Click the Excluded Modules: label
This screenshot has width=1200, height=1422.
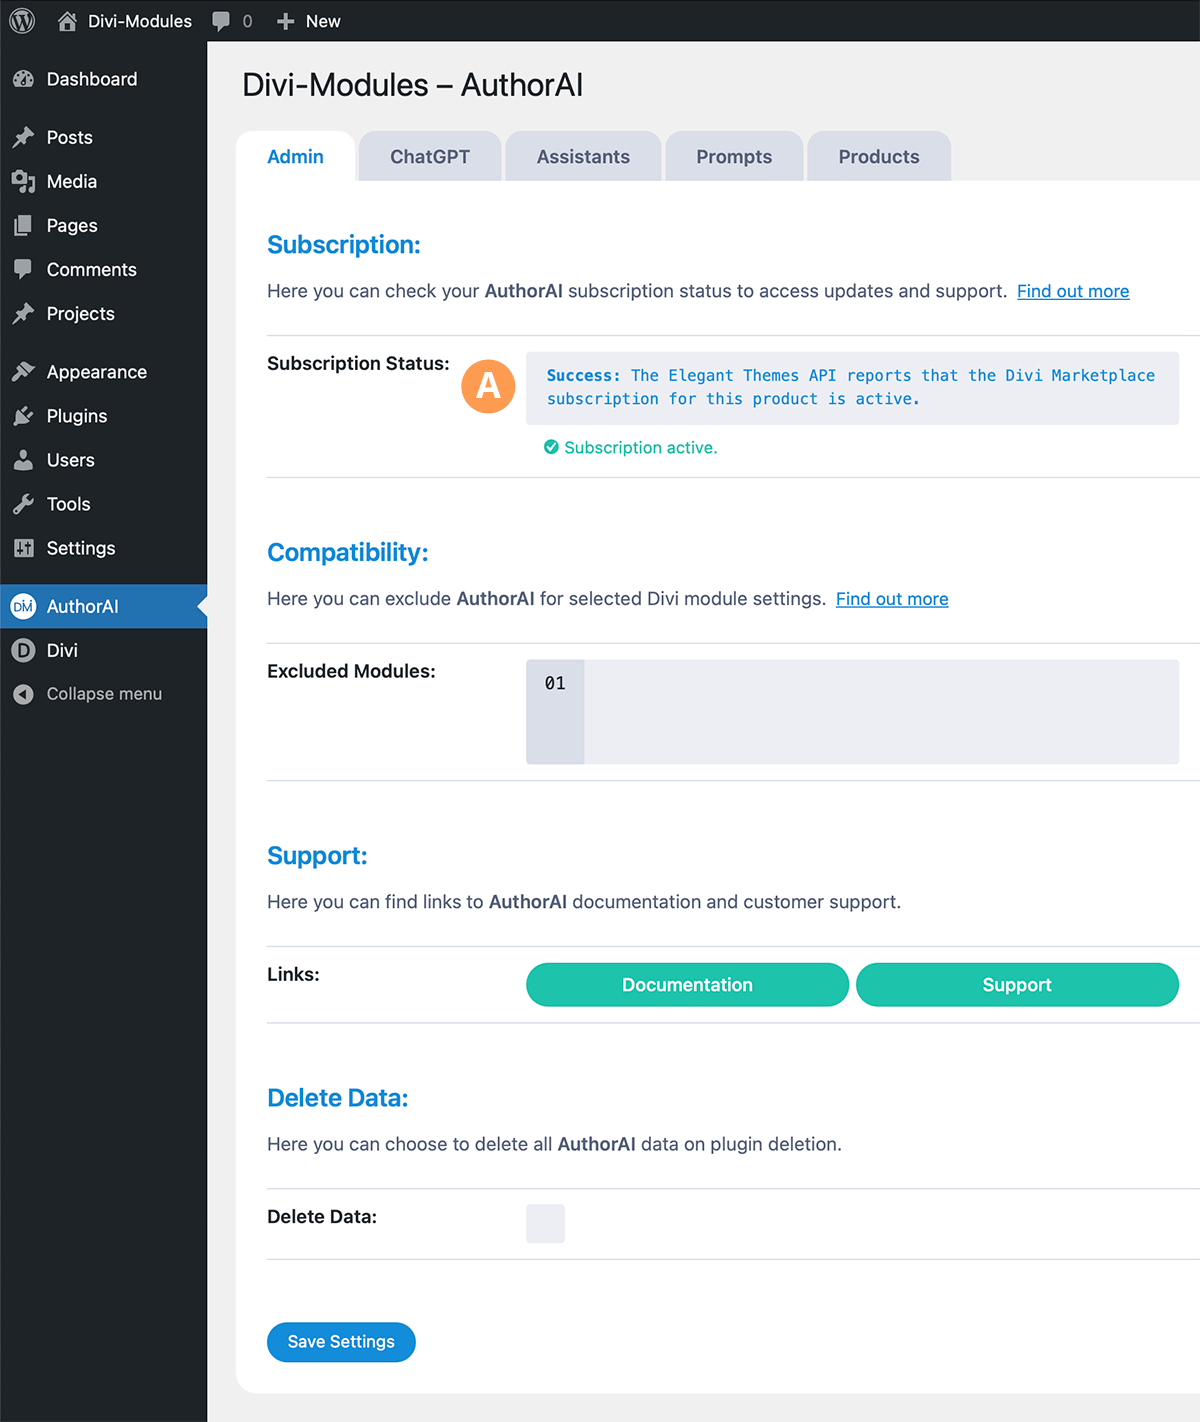(351, 671)
